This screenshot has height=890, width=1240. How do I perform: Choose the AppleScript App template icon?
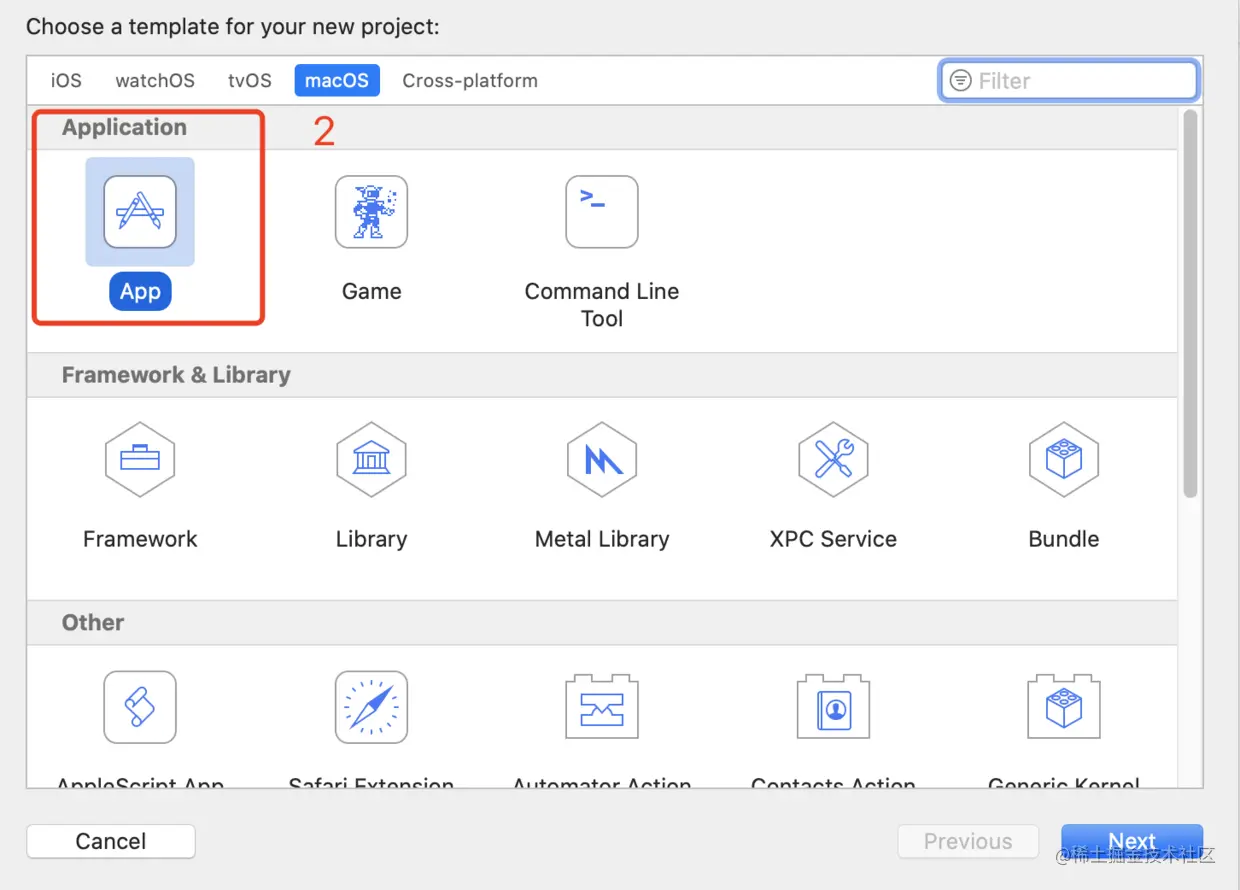click(140, 707)
